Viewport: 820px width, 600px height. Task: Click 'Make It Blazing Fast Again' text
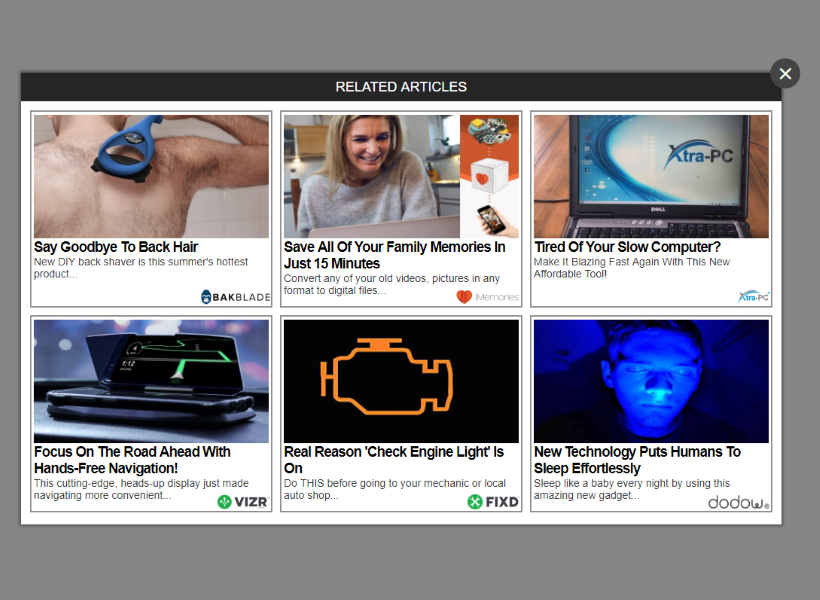(632, 268)
